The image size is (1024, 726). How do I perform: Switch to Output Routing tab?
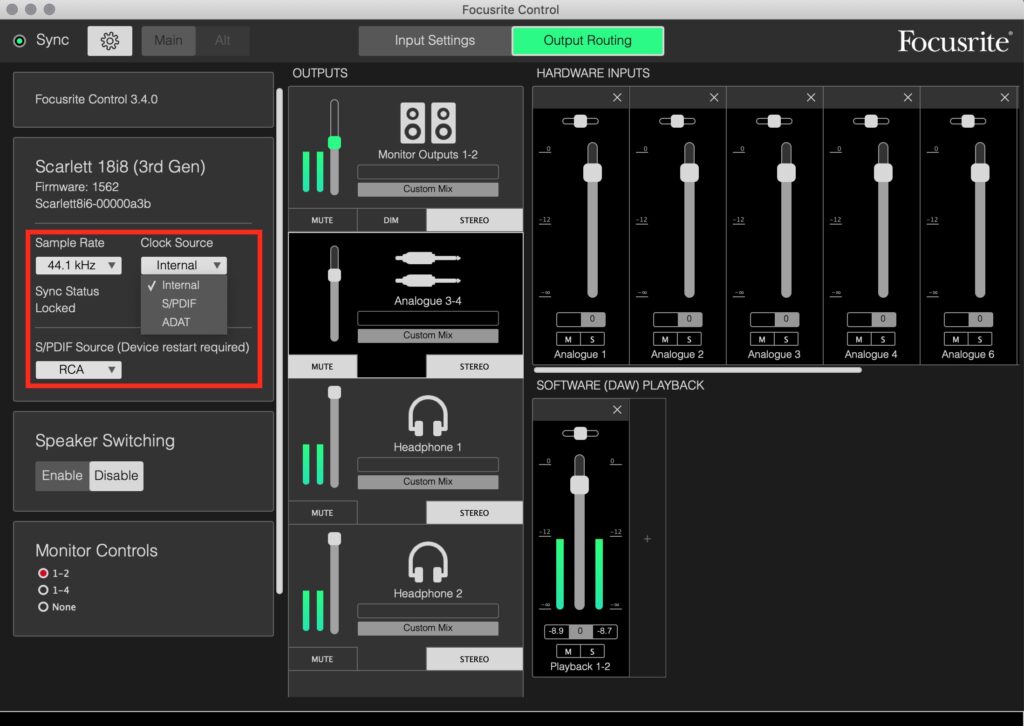(x=588, y=40)
